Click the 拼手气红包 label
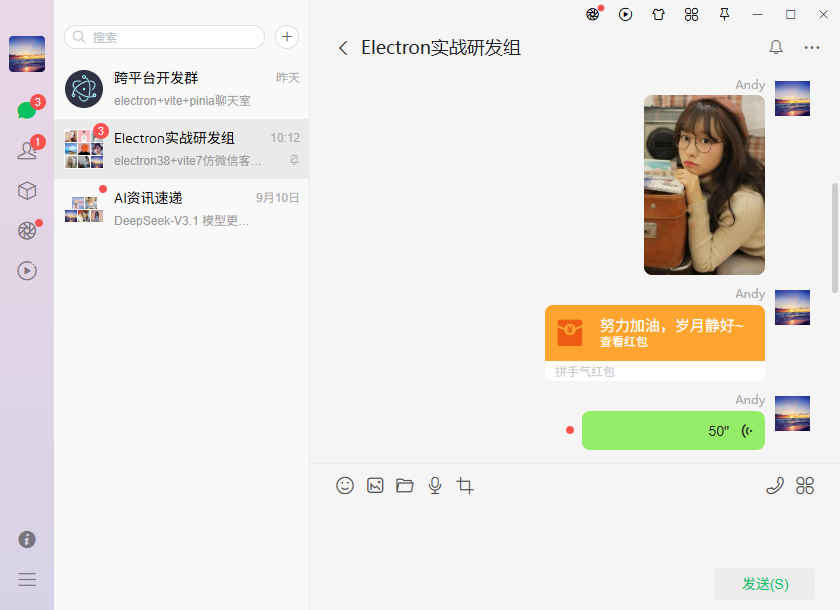Viewport: 840px width, 610px height. (x=584, y=371)
